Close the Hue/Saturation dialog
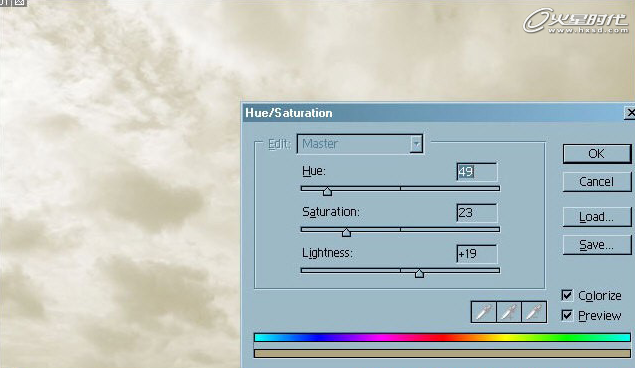The image size is (635, 368). tap(630, 113)
